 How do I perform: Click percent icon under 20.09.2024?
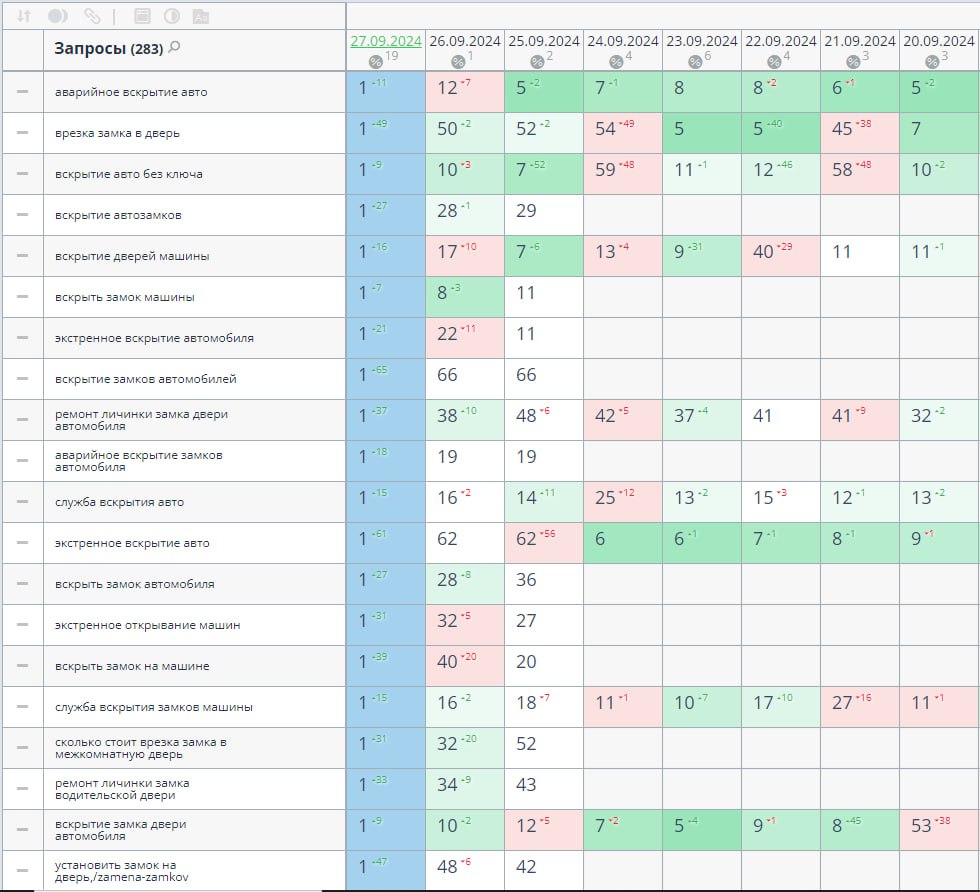coord(931,62)
